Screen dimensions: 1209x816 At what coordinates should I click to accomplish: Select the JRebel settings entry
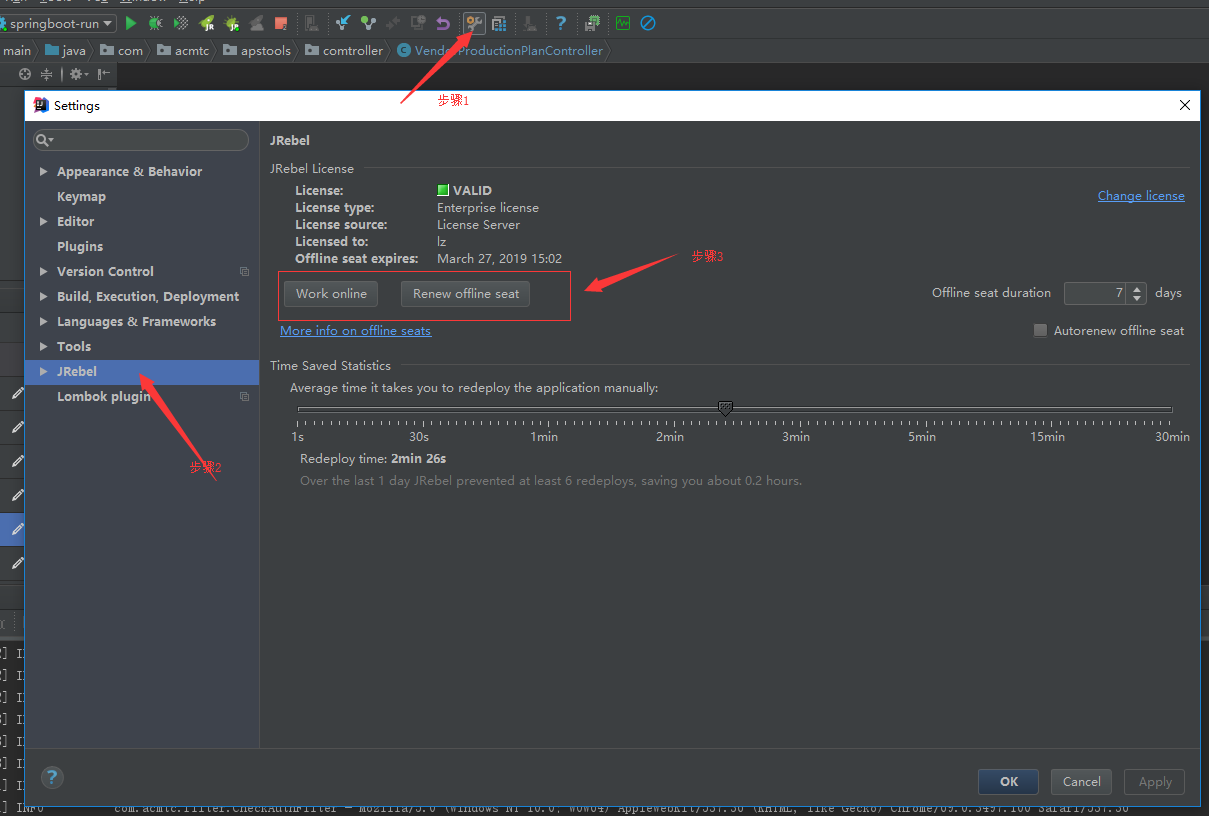pyautogui.click(x=142, y=372)
